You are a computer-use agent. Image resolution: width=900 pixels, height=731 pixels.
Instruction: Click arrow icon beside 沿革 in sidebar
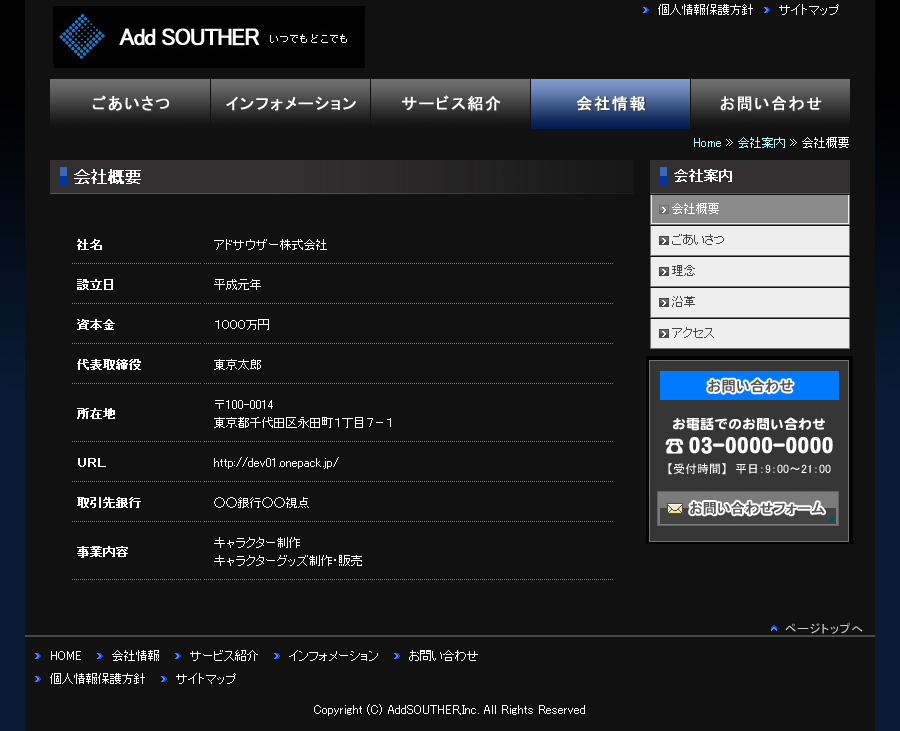coord(664,303)
